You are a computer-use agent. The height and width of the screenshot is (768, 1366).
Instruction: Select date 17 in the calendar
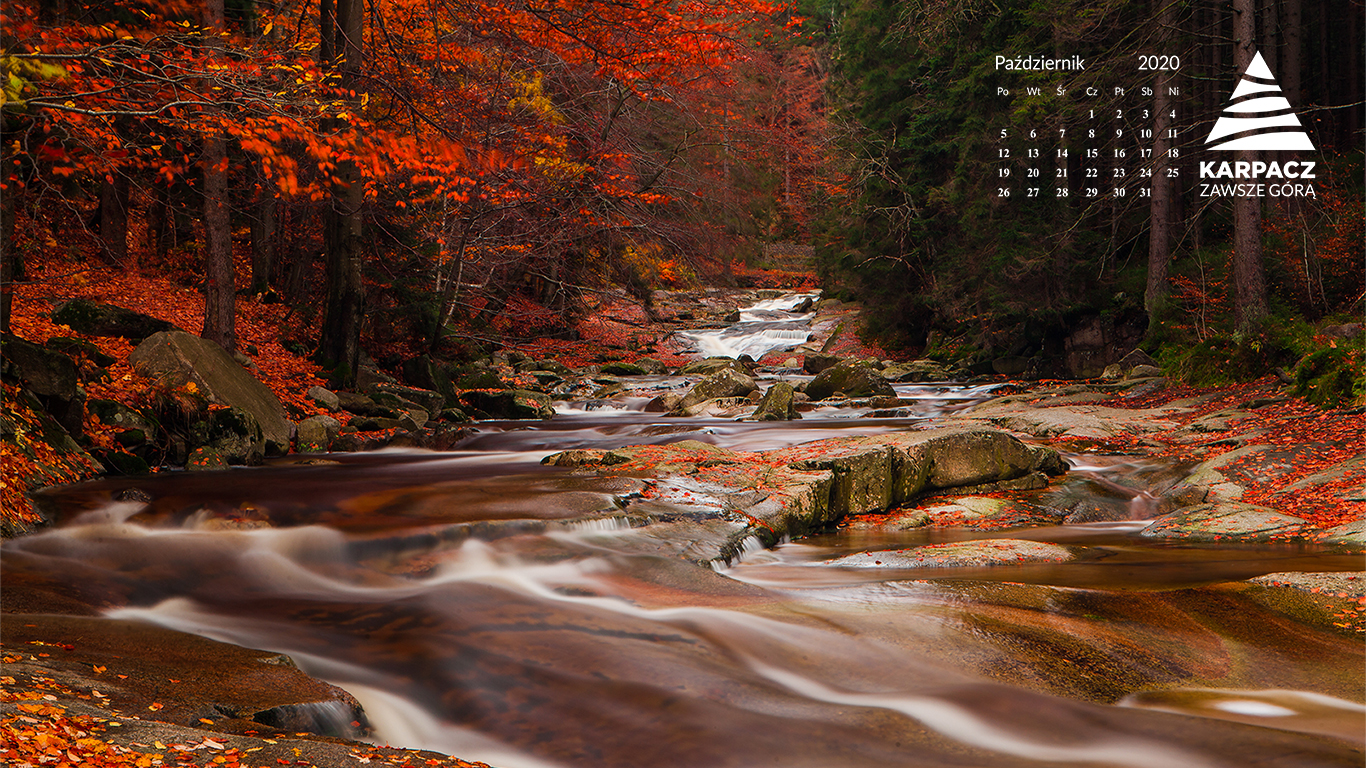click(1146, 153)
